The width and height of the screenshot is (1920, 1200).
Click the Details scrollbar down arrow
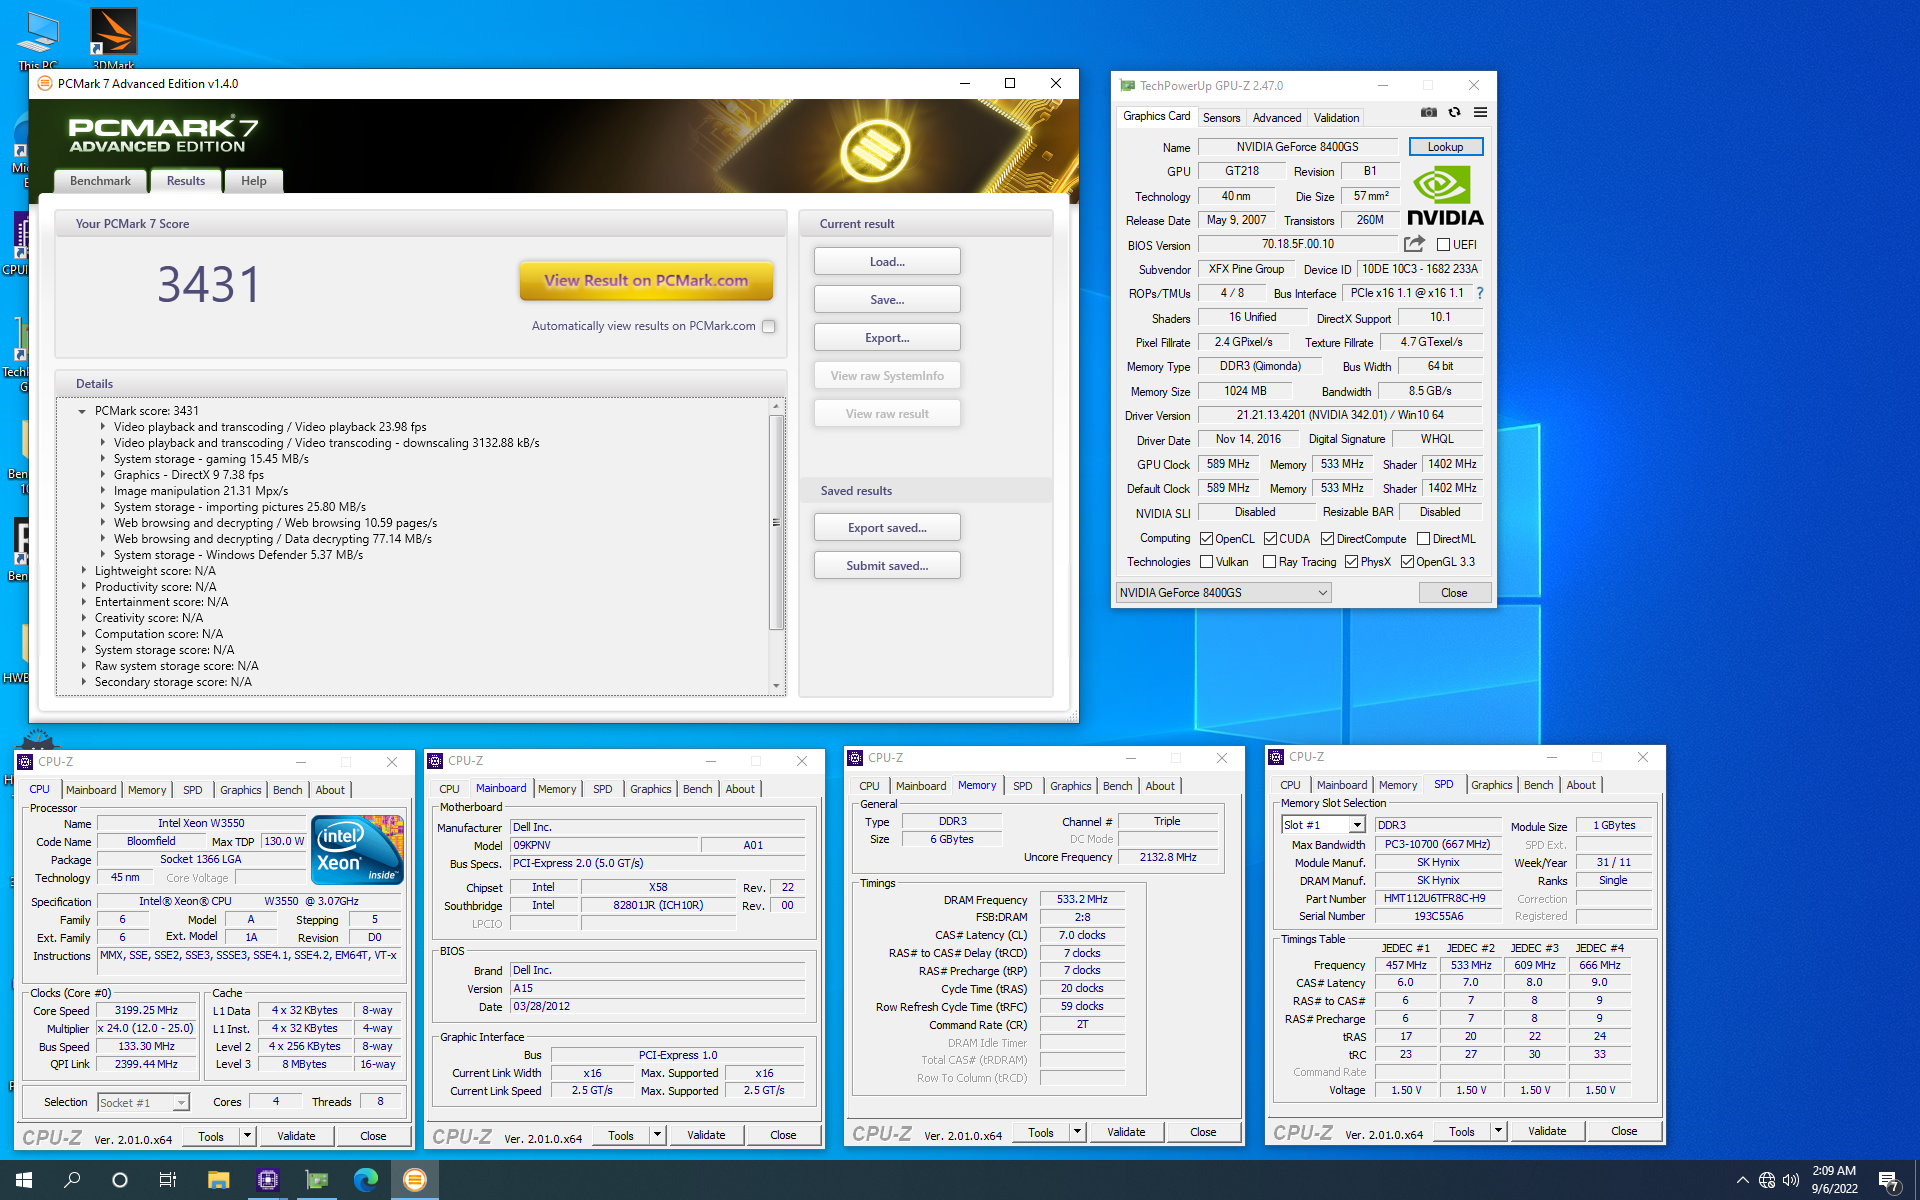[x=776, y=686]
